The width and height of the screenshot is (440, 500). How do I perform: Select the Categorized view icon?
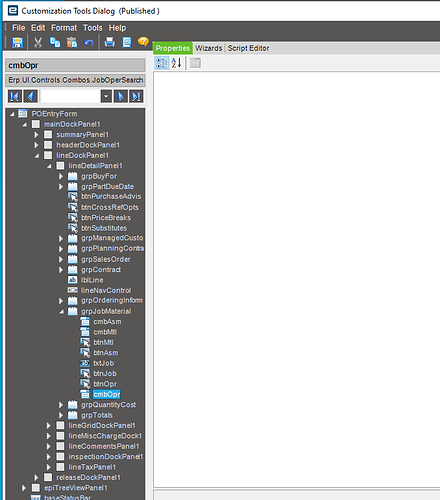[x=162, y=63]
